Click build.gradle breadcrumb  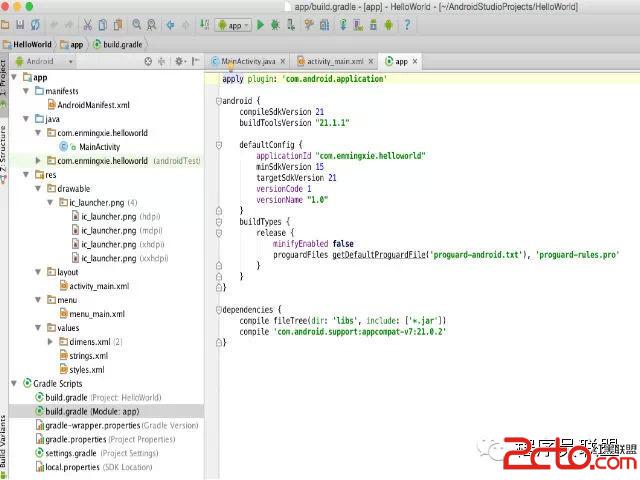(x=118, y=44)
